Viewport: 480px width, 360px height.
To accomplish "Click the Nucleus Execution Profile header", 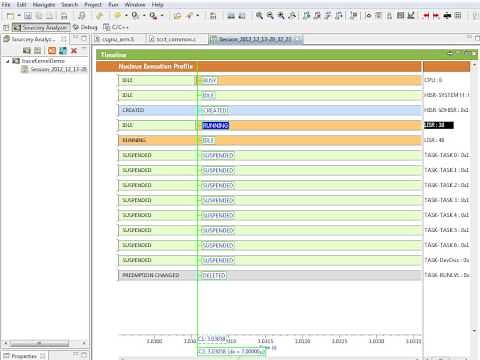I will click(155, 67).
